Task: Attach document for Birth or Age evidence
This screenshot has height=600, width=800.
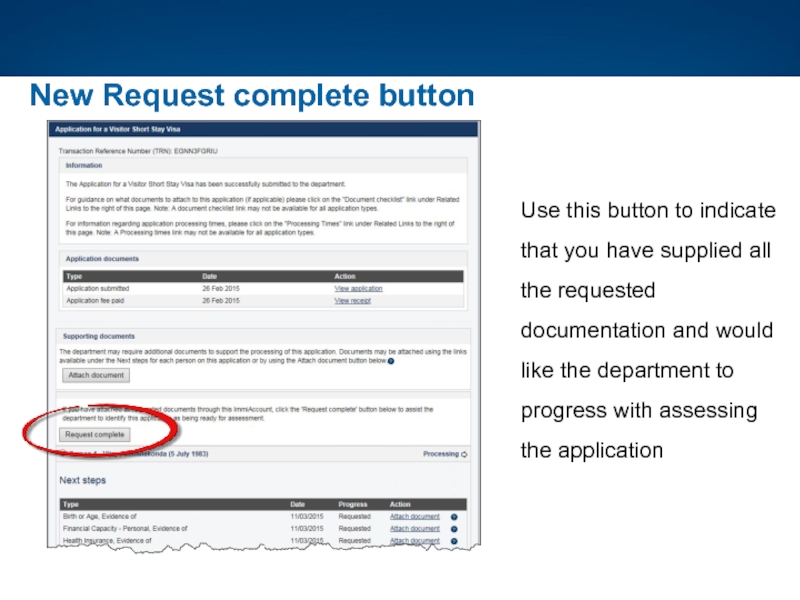Action: click(415, 517)
